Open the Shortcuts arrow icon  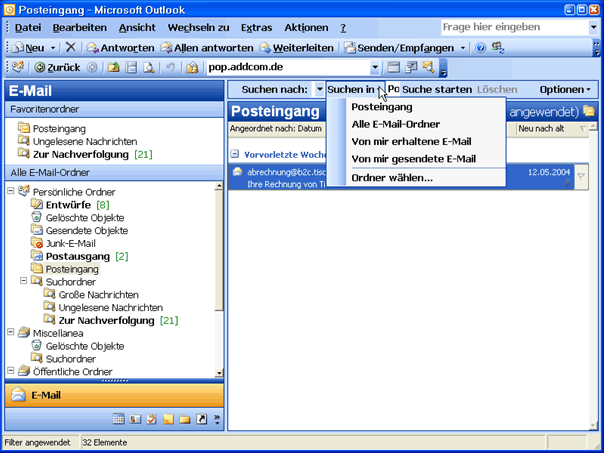click(x=201, y=419)
